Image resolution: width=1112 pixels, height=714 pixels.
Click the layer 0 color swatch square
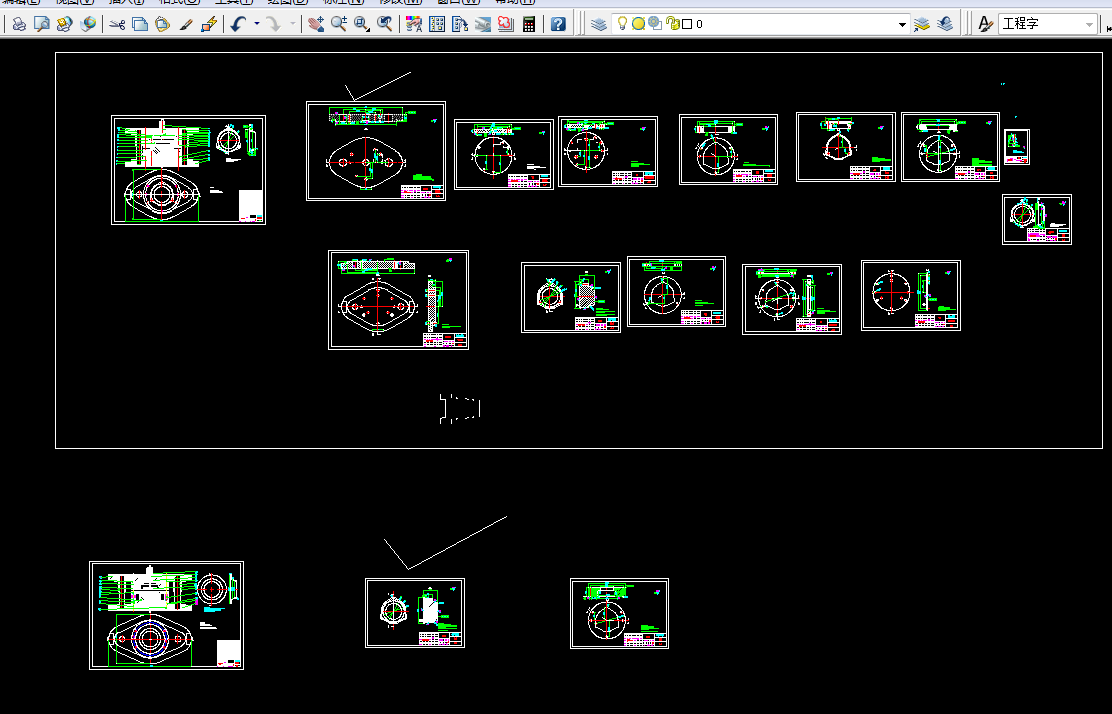click(686, 24)
